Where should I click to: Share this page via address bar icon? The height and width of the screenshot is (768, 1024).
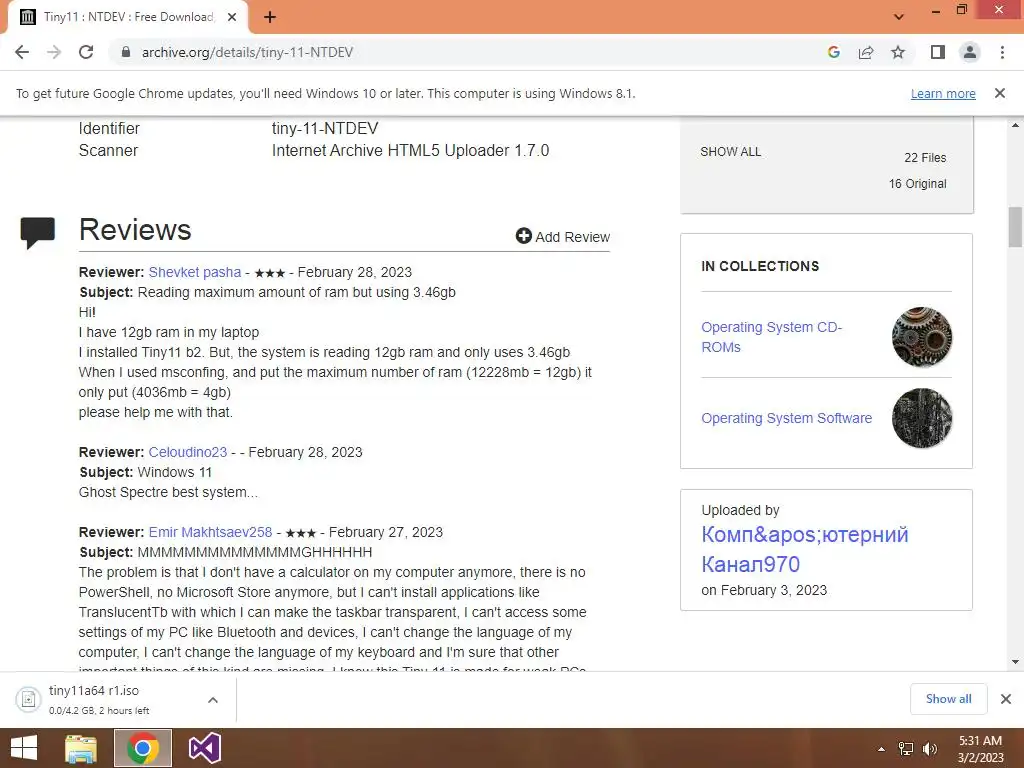(866, 52)
